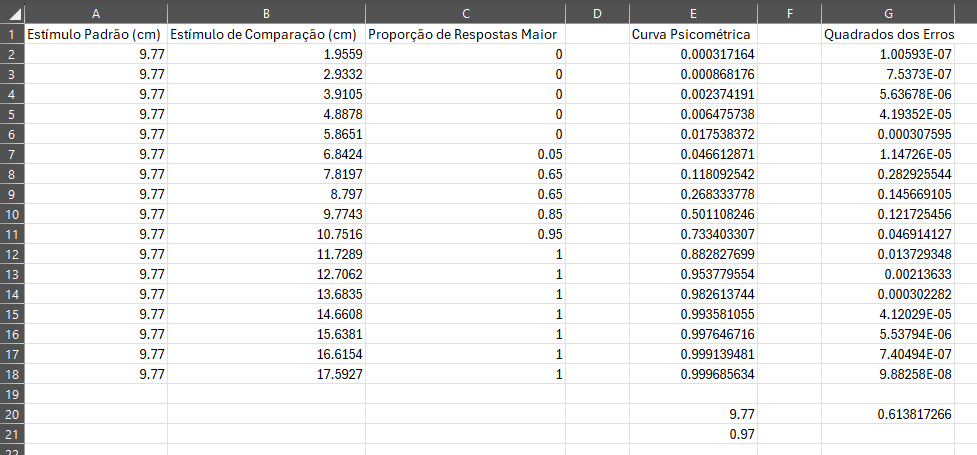This screenshot has width=977, height=455.
Task: Select cell with value 4.8878
Action: [266, 114]
